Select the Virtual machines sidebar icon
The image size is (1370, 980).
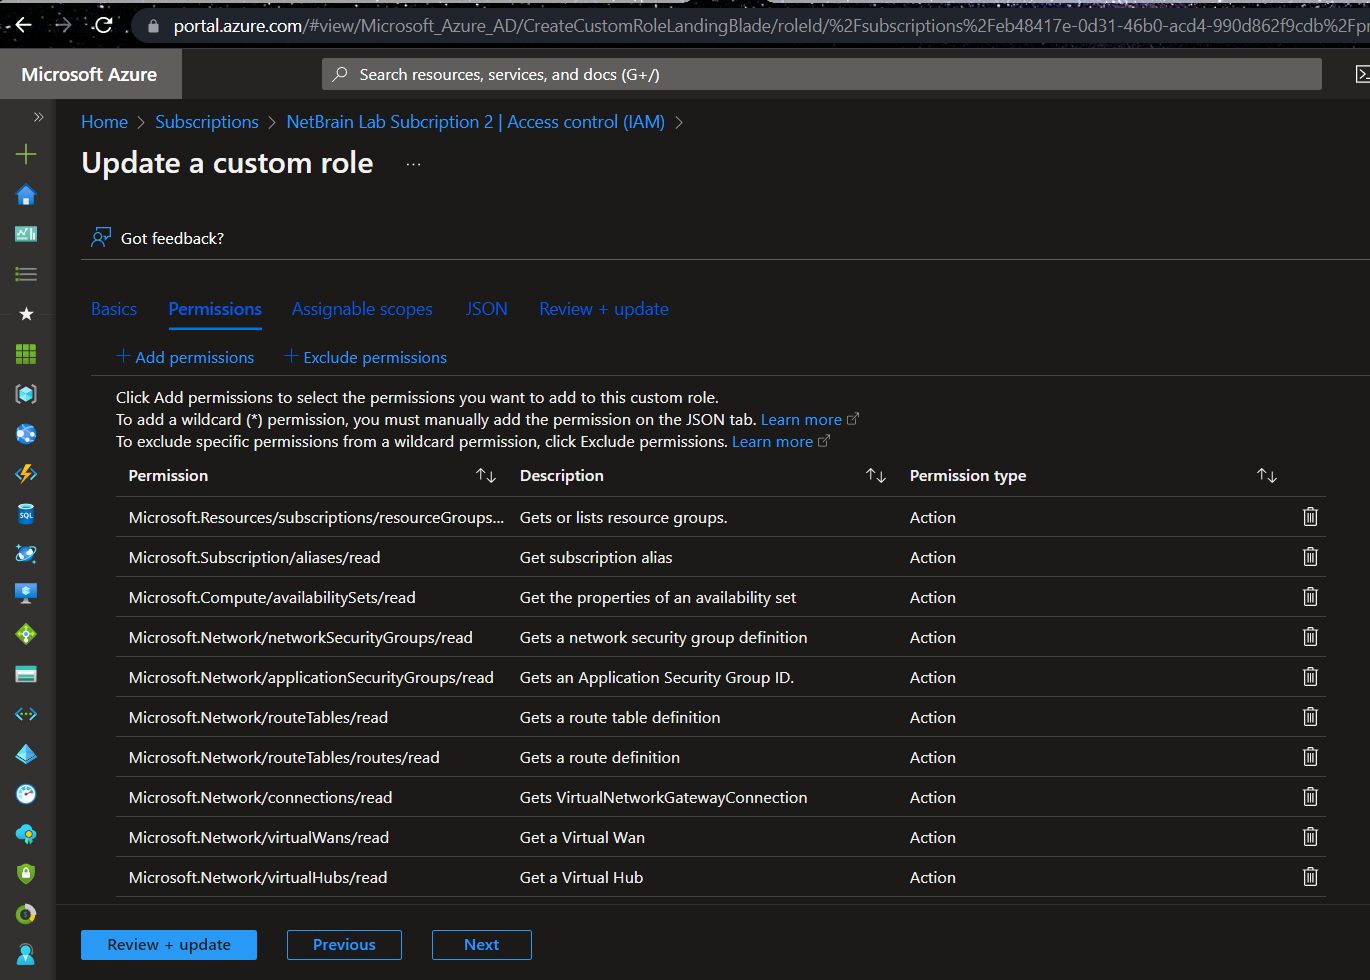pos(25,593)
